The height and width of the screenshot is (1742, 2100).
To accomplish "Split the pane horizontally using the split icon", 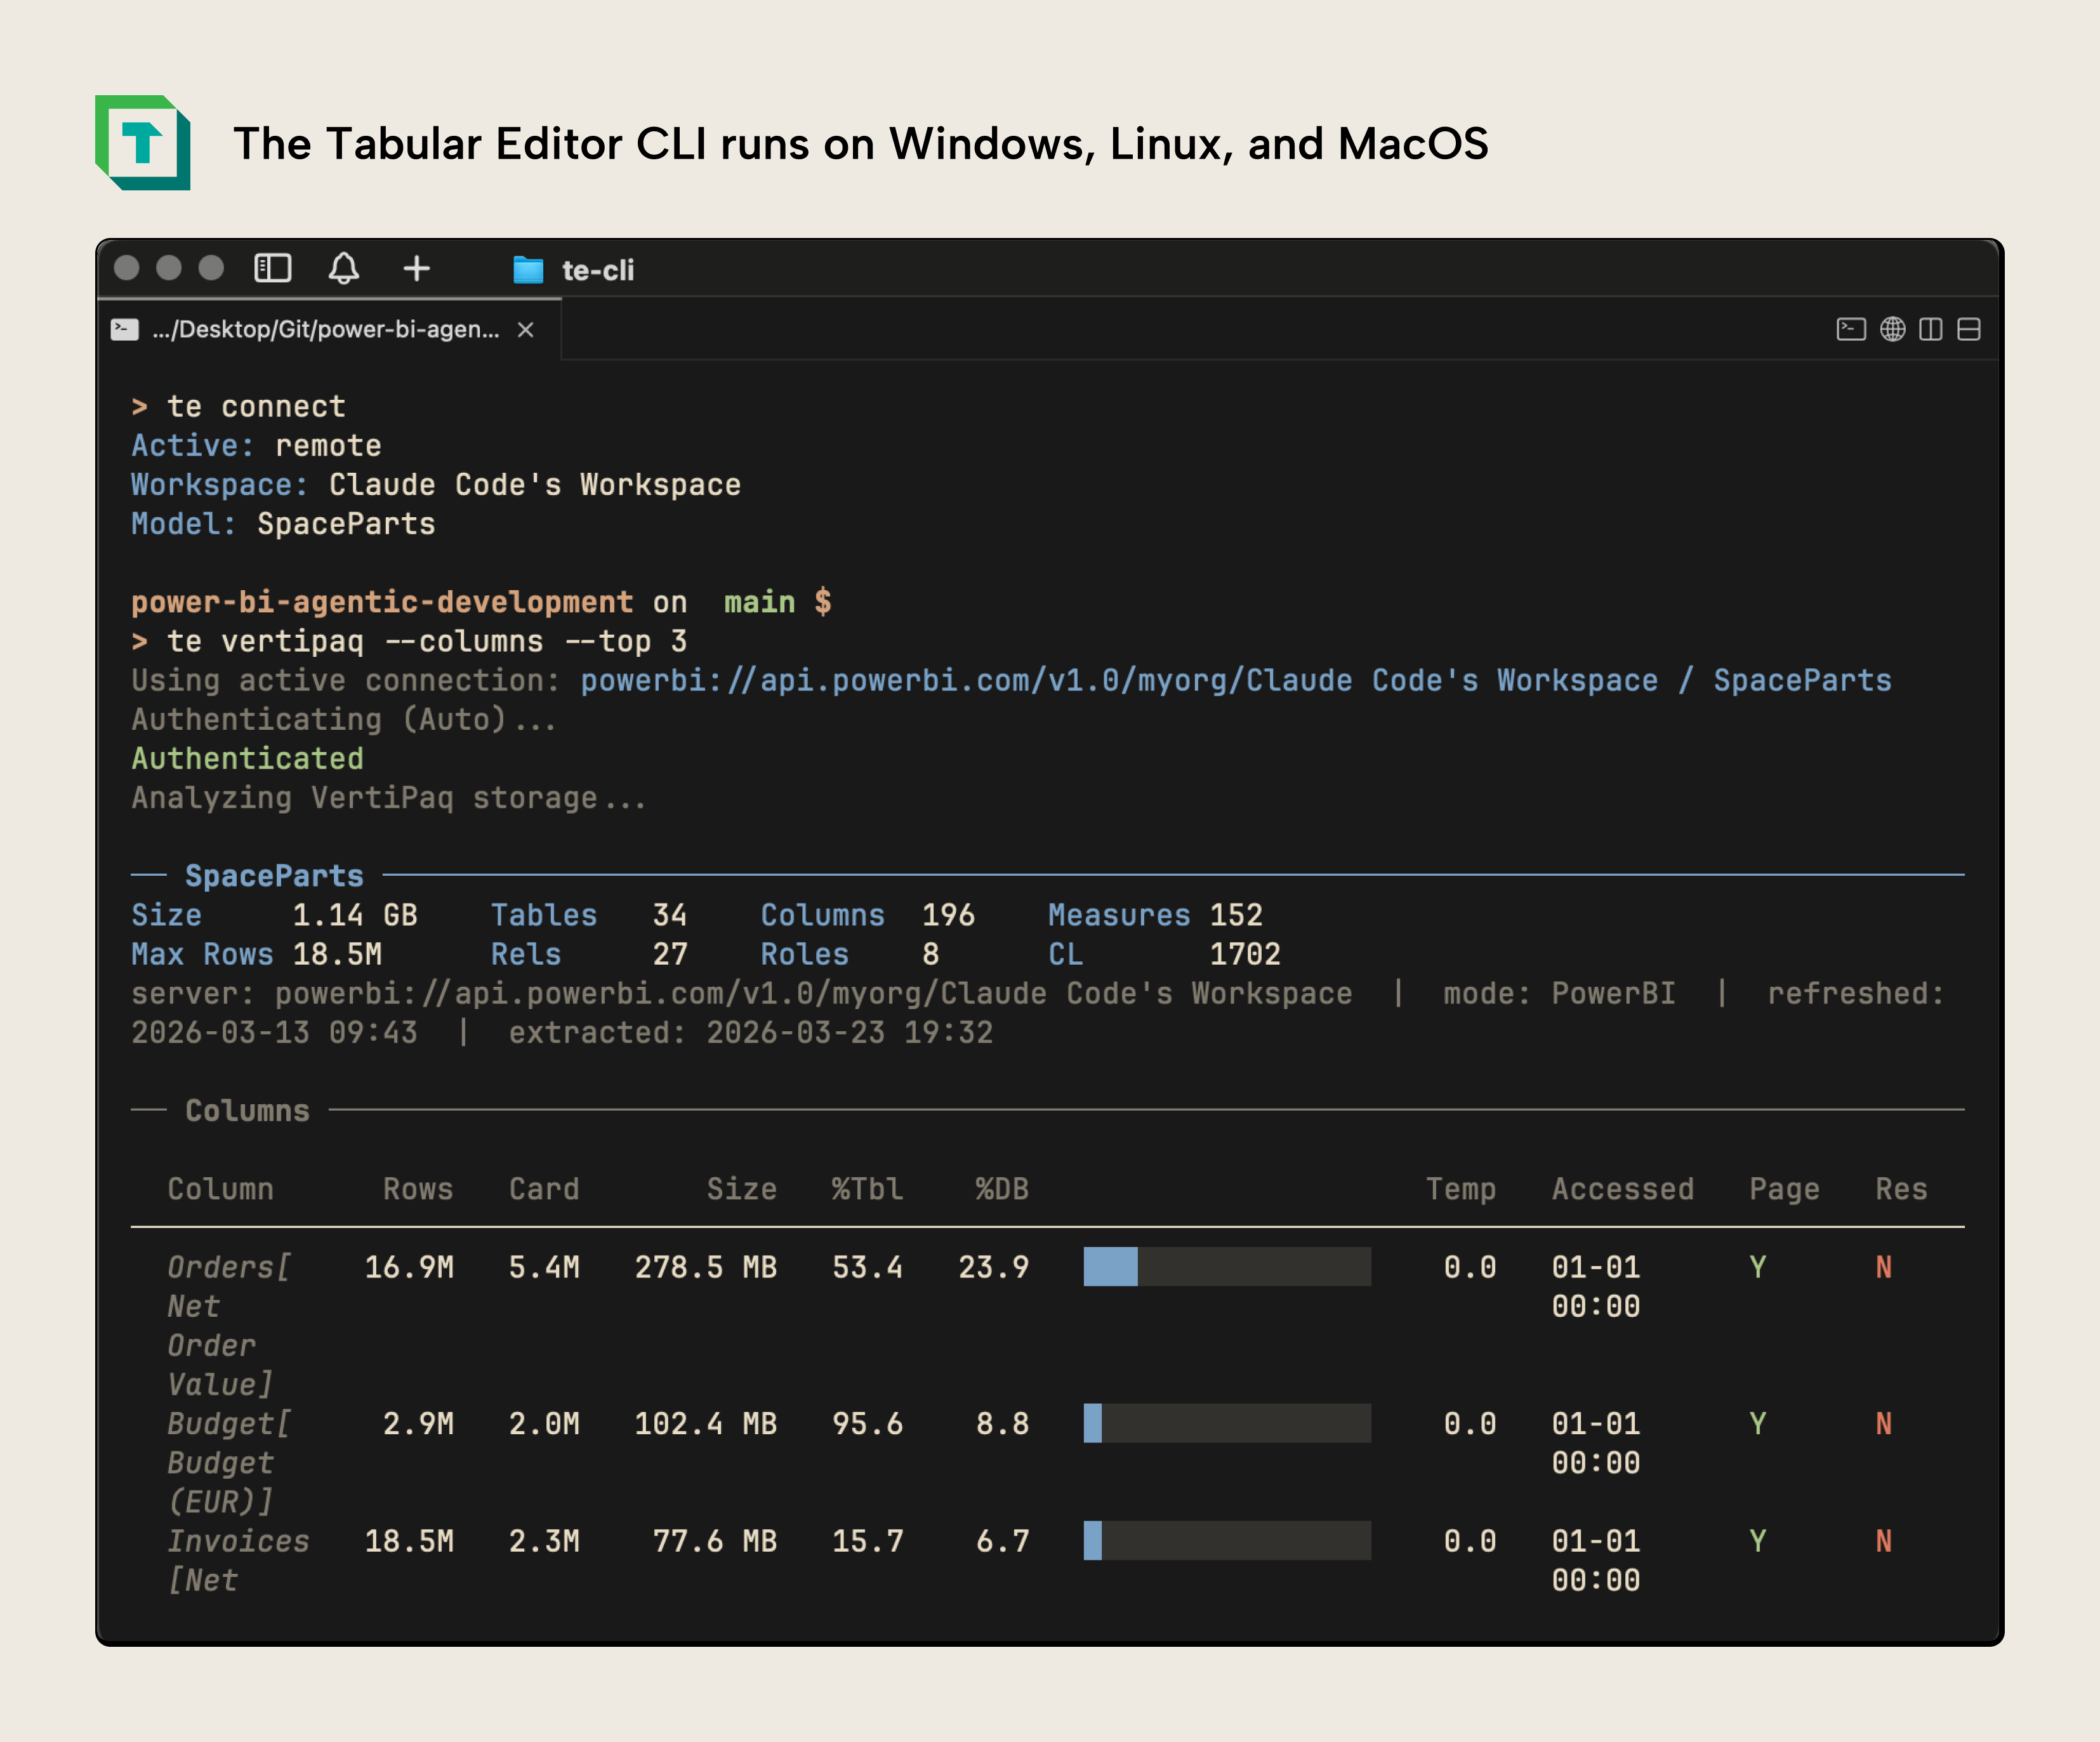I will [x=1968, y=328].
